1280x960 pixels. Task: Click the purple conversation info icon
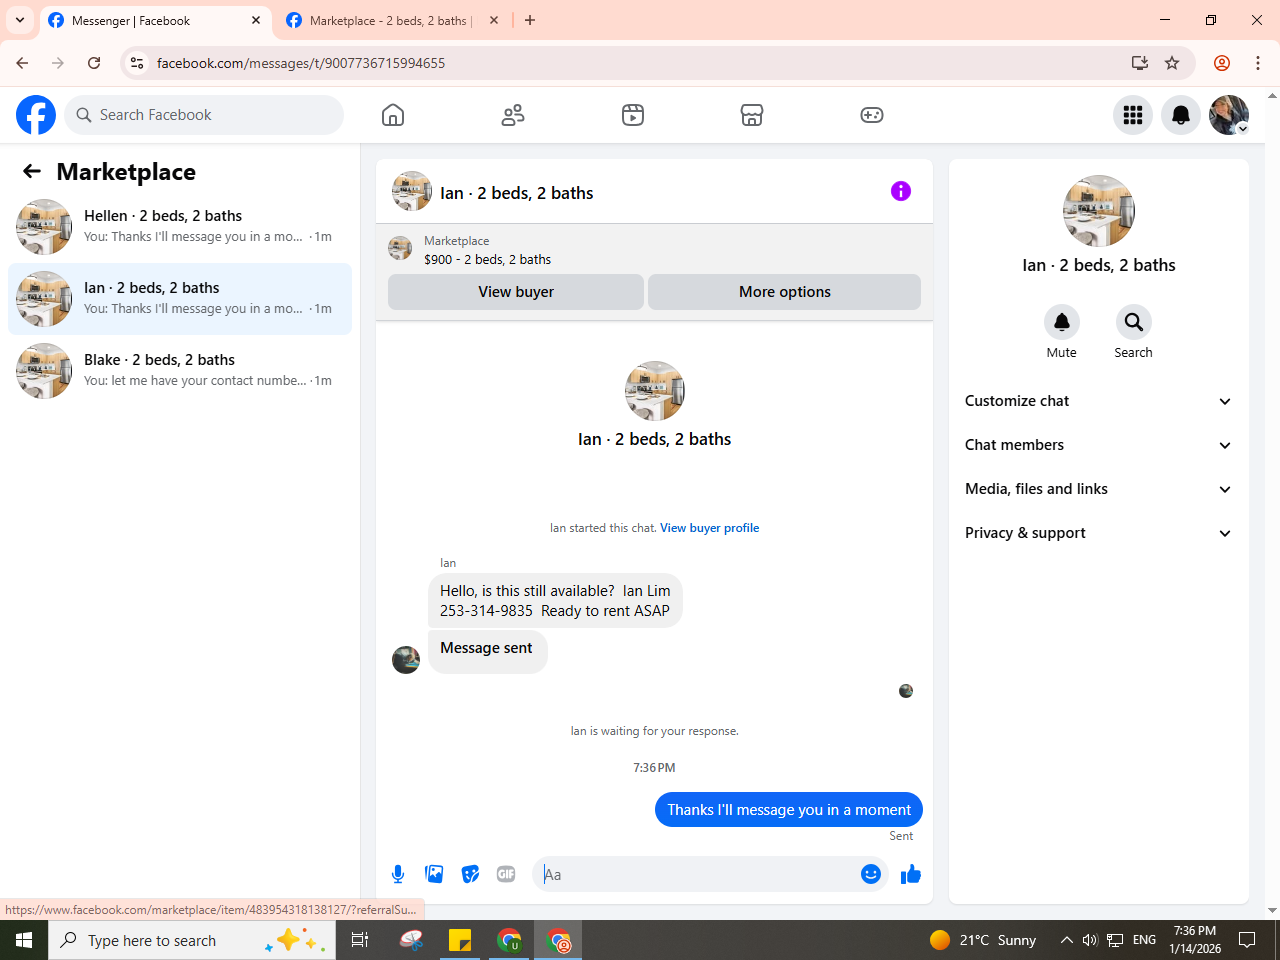901,191
